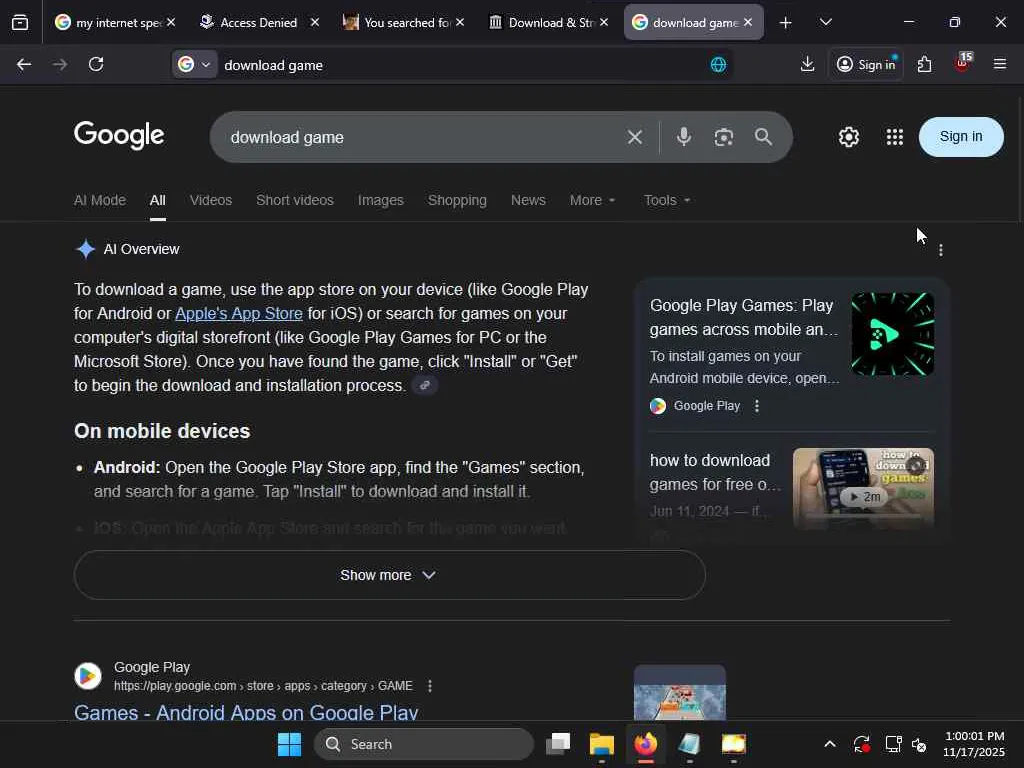
Task: Expand AI Overview with Show more
Action: click(390, 575)
